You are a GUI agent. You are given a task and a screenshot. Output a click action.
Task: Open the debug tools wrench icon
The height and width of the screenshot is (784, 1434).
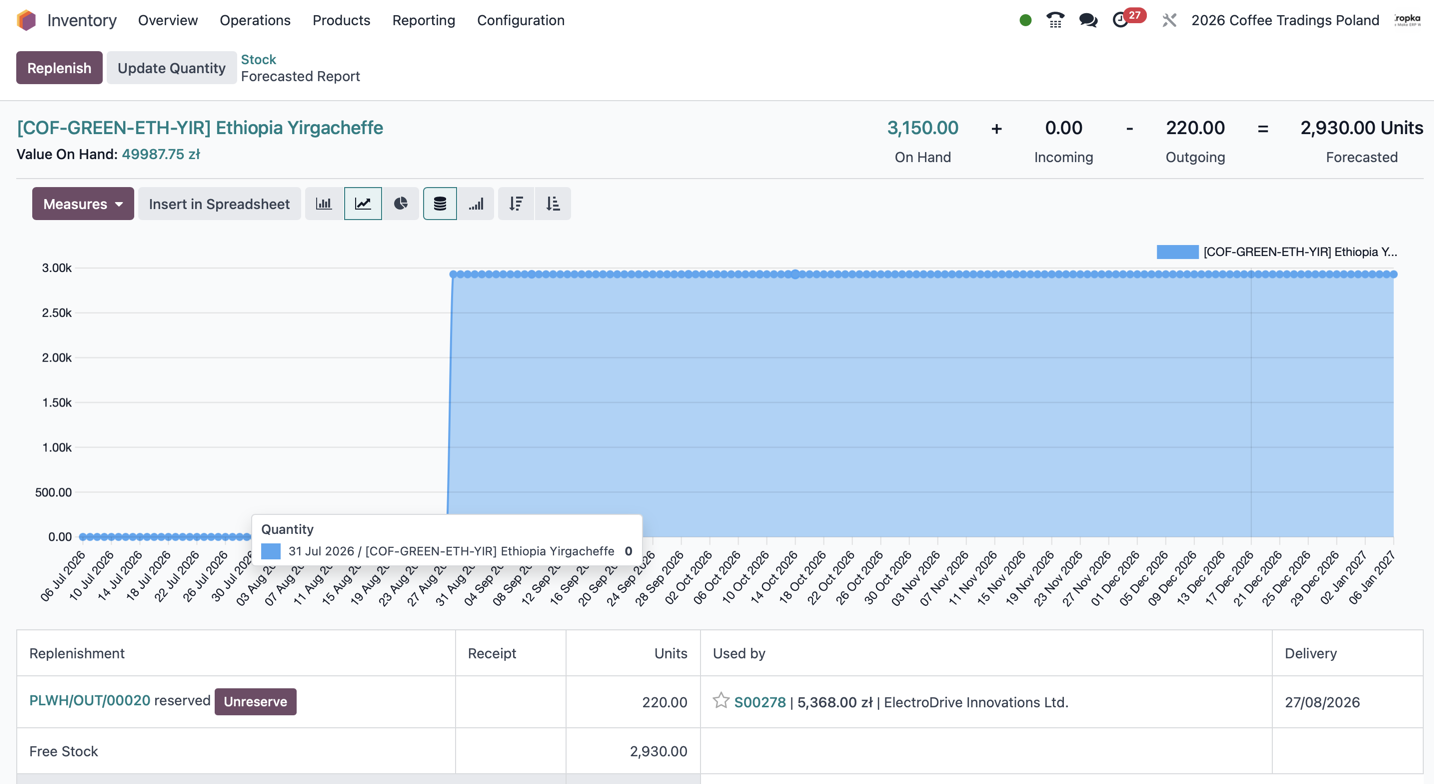(1169, 20)
